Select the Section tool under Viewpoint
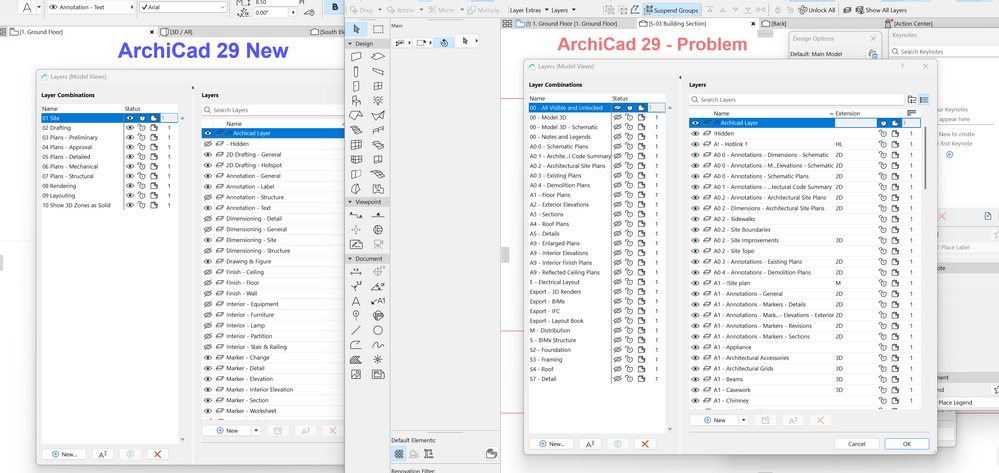Image resolution: width=999 pixels, height=473 pixels. [356, 215]
